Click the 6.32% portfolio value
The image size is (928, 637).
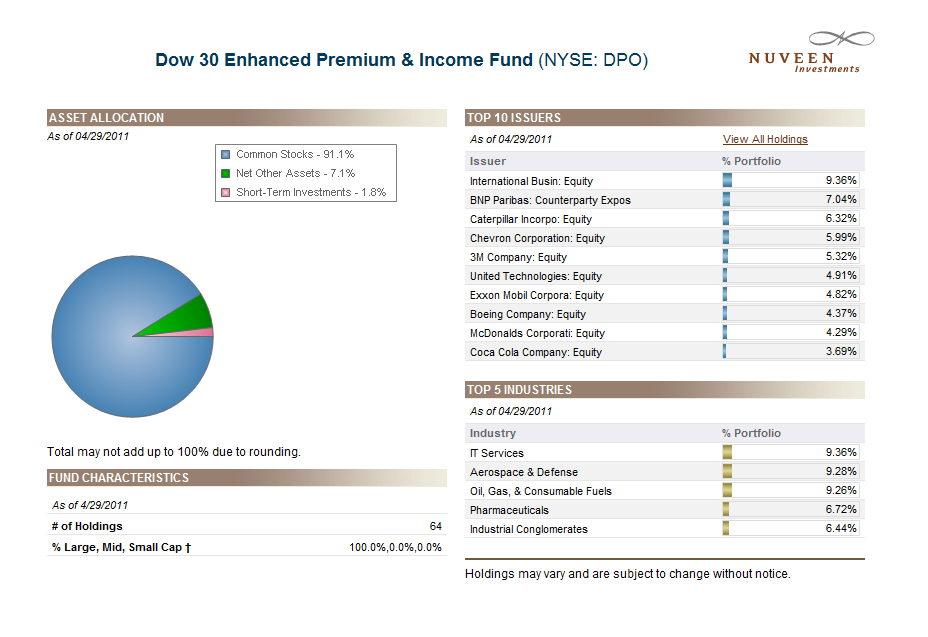841,218
